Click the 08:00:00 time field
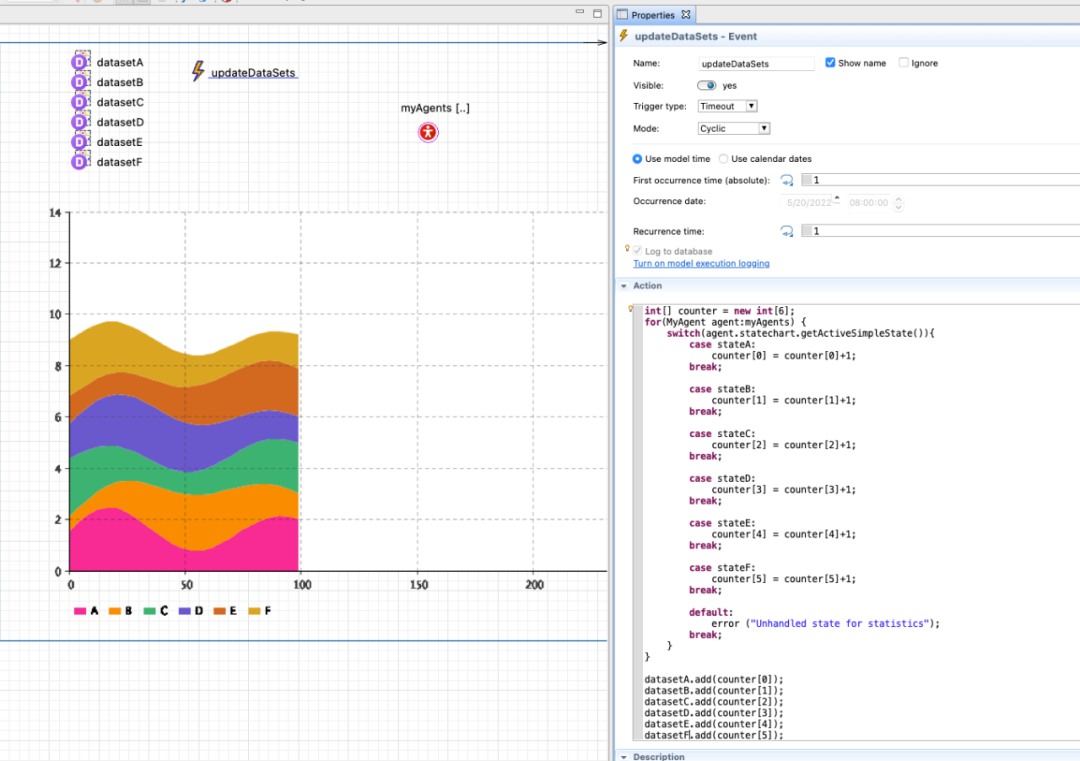This screenshot has height=761, width=1080. coord(869,203)
